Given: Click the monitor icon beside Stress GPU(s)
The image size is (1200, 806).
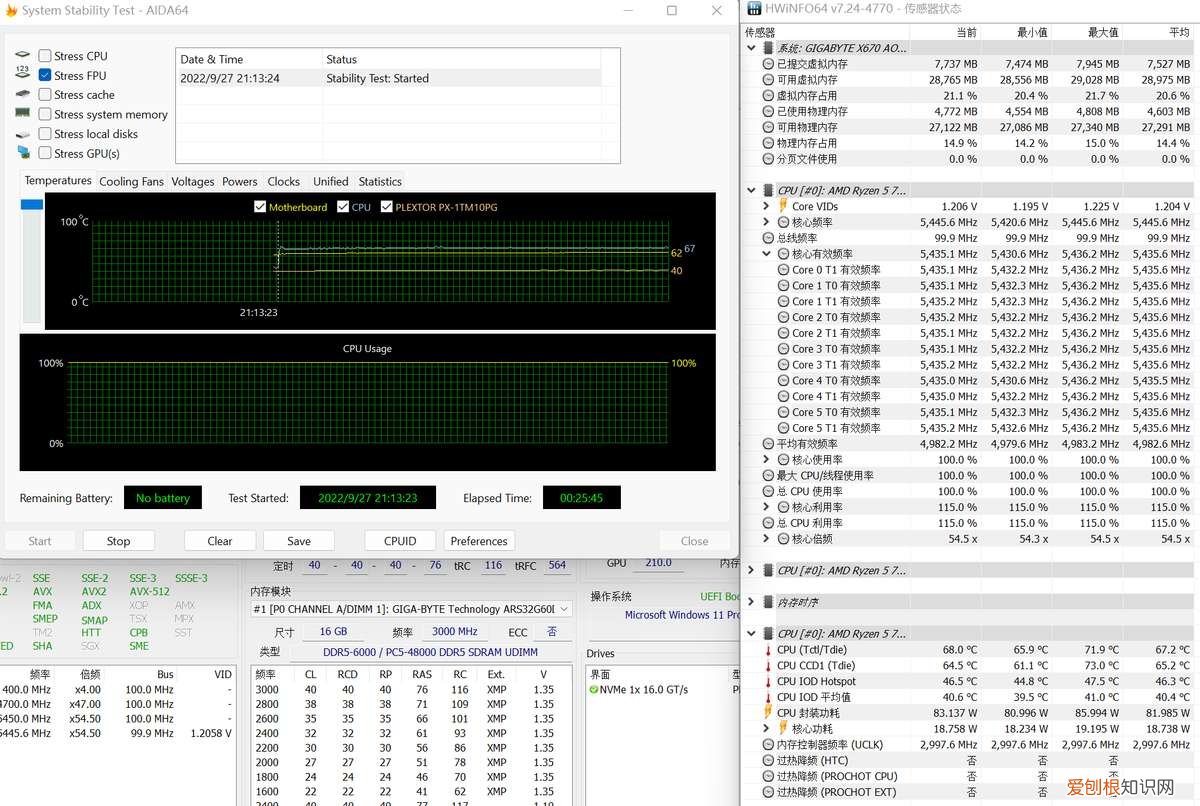Looking at the screenshot, I should (23, 153).
